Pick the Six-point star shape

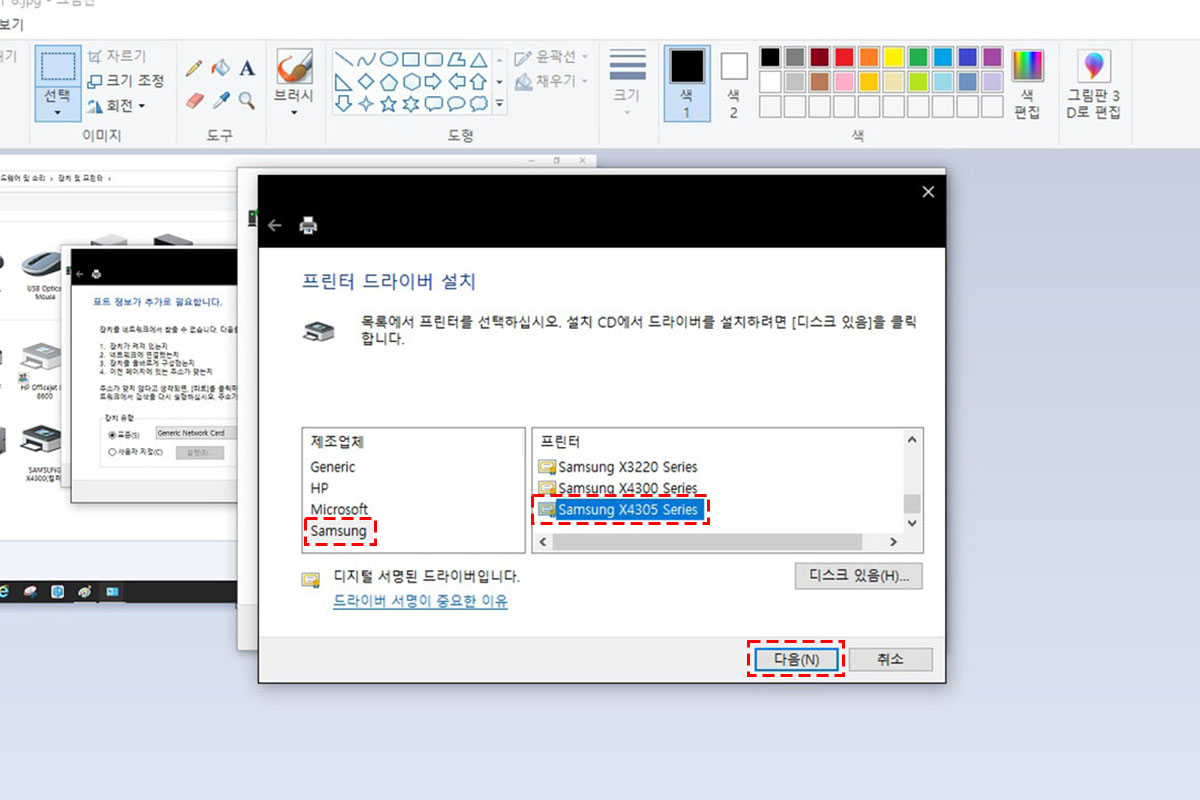[411, 103]
